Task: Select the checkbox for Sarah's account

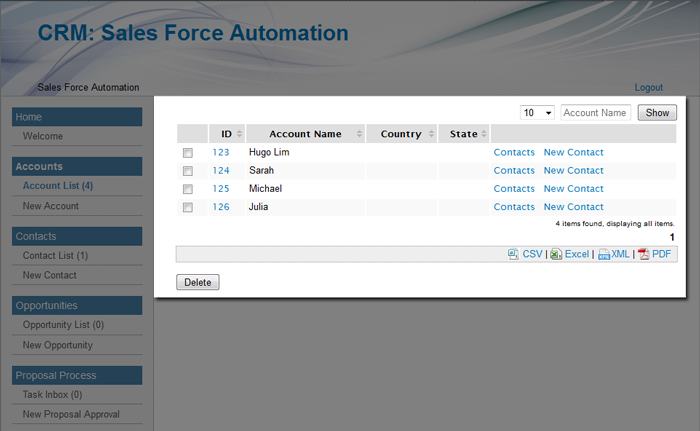Action: coord(187,171)
